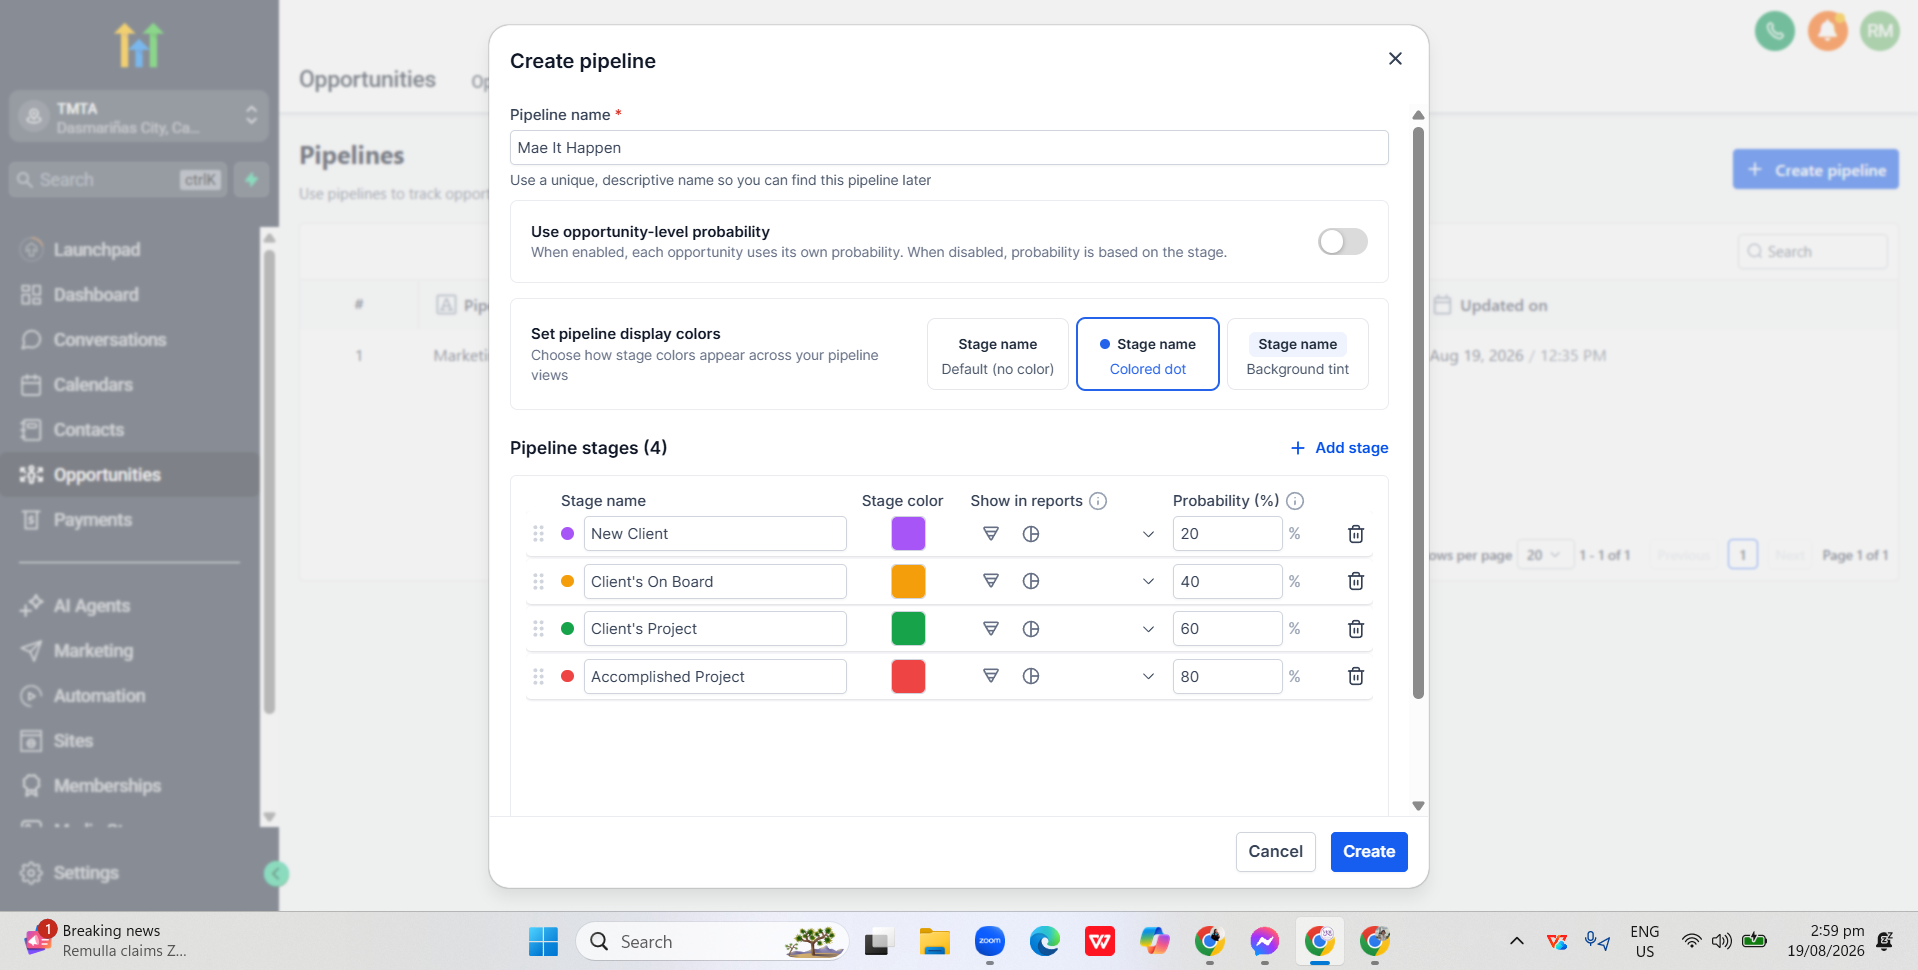Delete the New Client stage with trash icon
1918x970 pixels.
tap(1356, 534)
